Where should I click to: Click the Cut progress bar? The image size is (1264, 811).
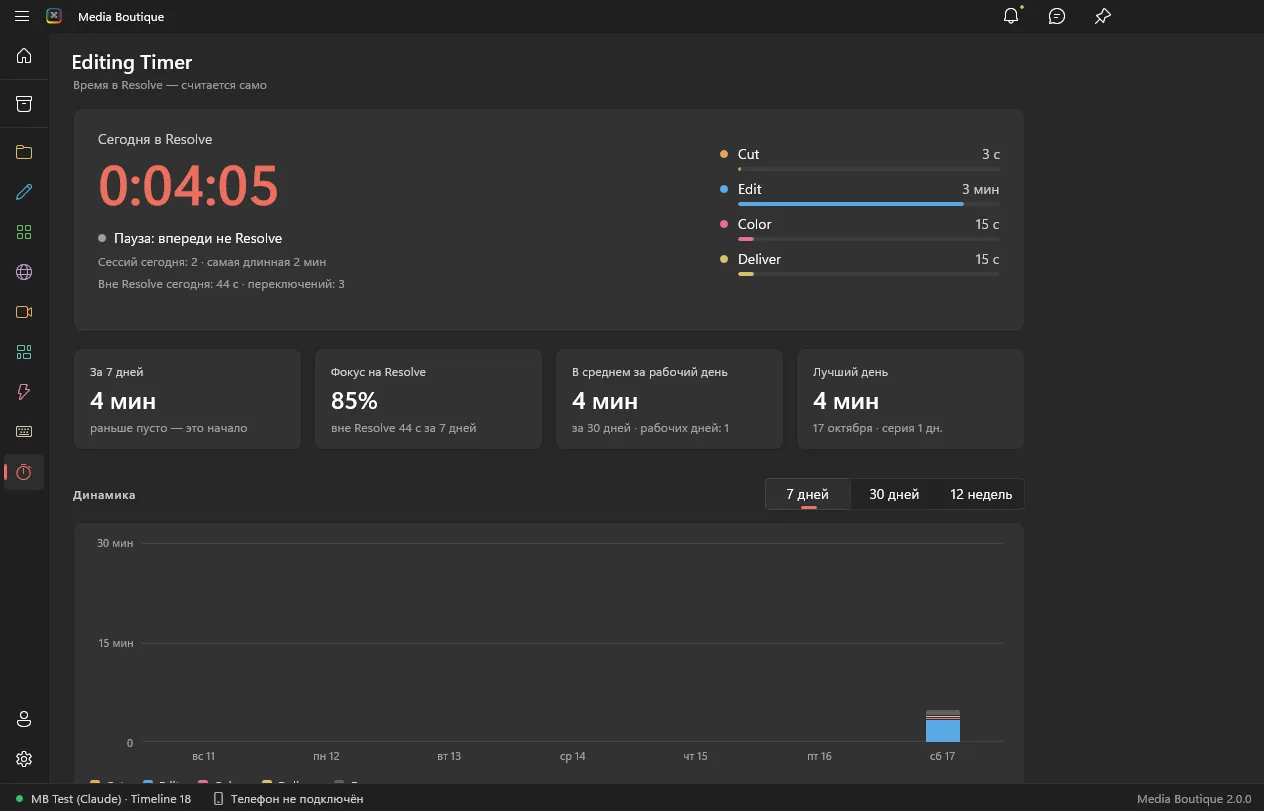pyautogui.click(x=868, y=169)
